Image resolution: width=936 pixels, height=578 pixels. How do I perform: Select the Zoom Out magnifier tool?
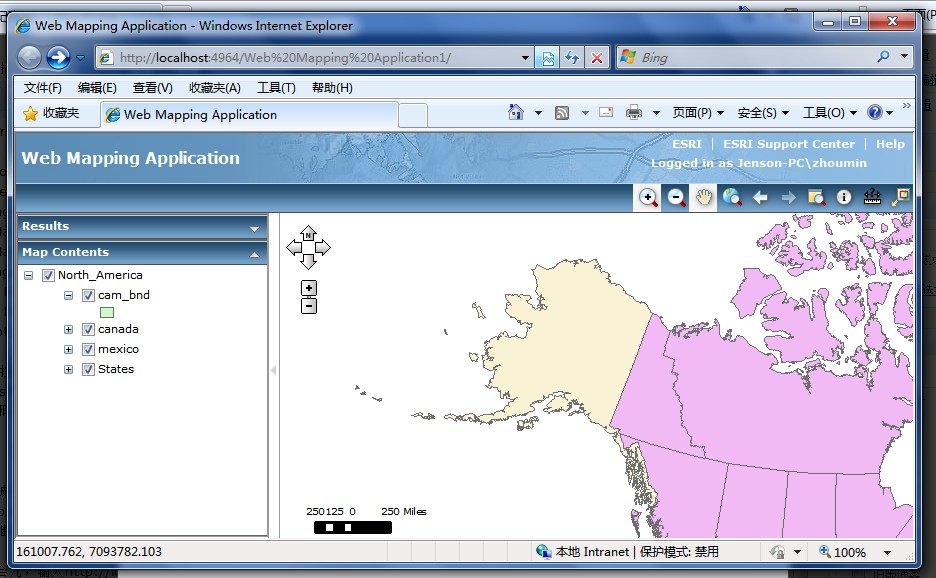pyautogui.click(x=676, y=198)
